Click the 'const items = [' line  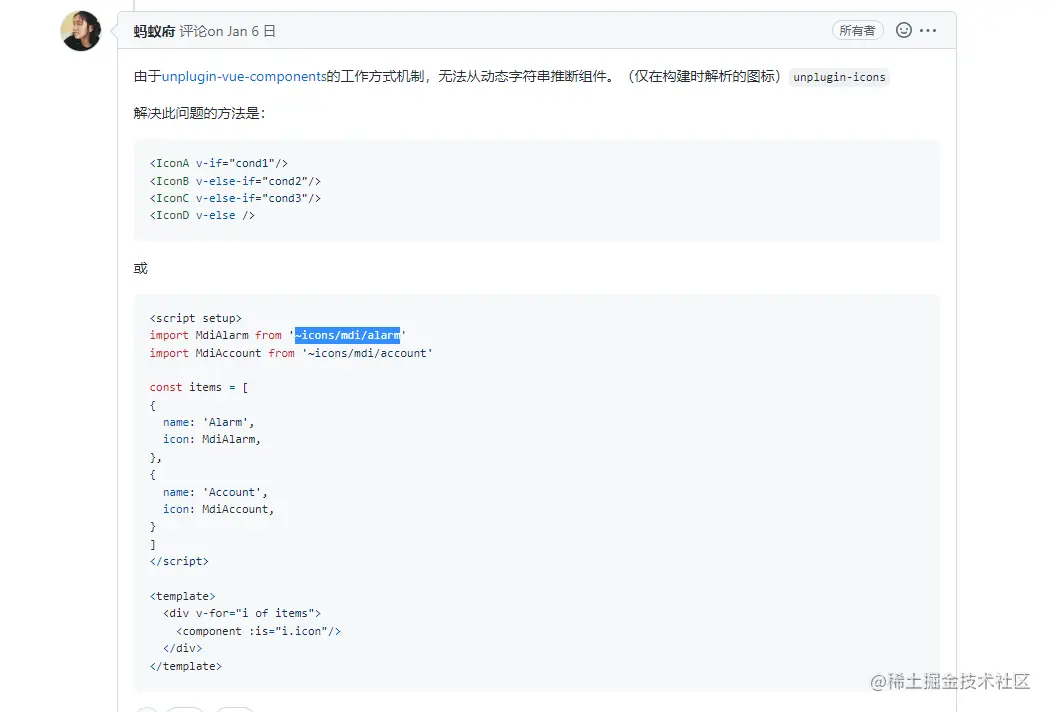click(x=199, y=388)
